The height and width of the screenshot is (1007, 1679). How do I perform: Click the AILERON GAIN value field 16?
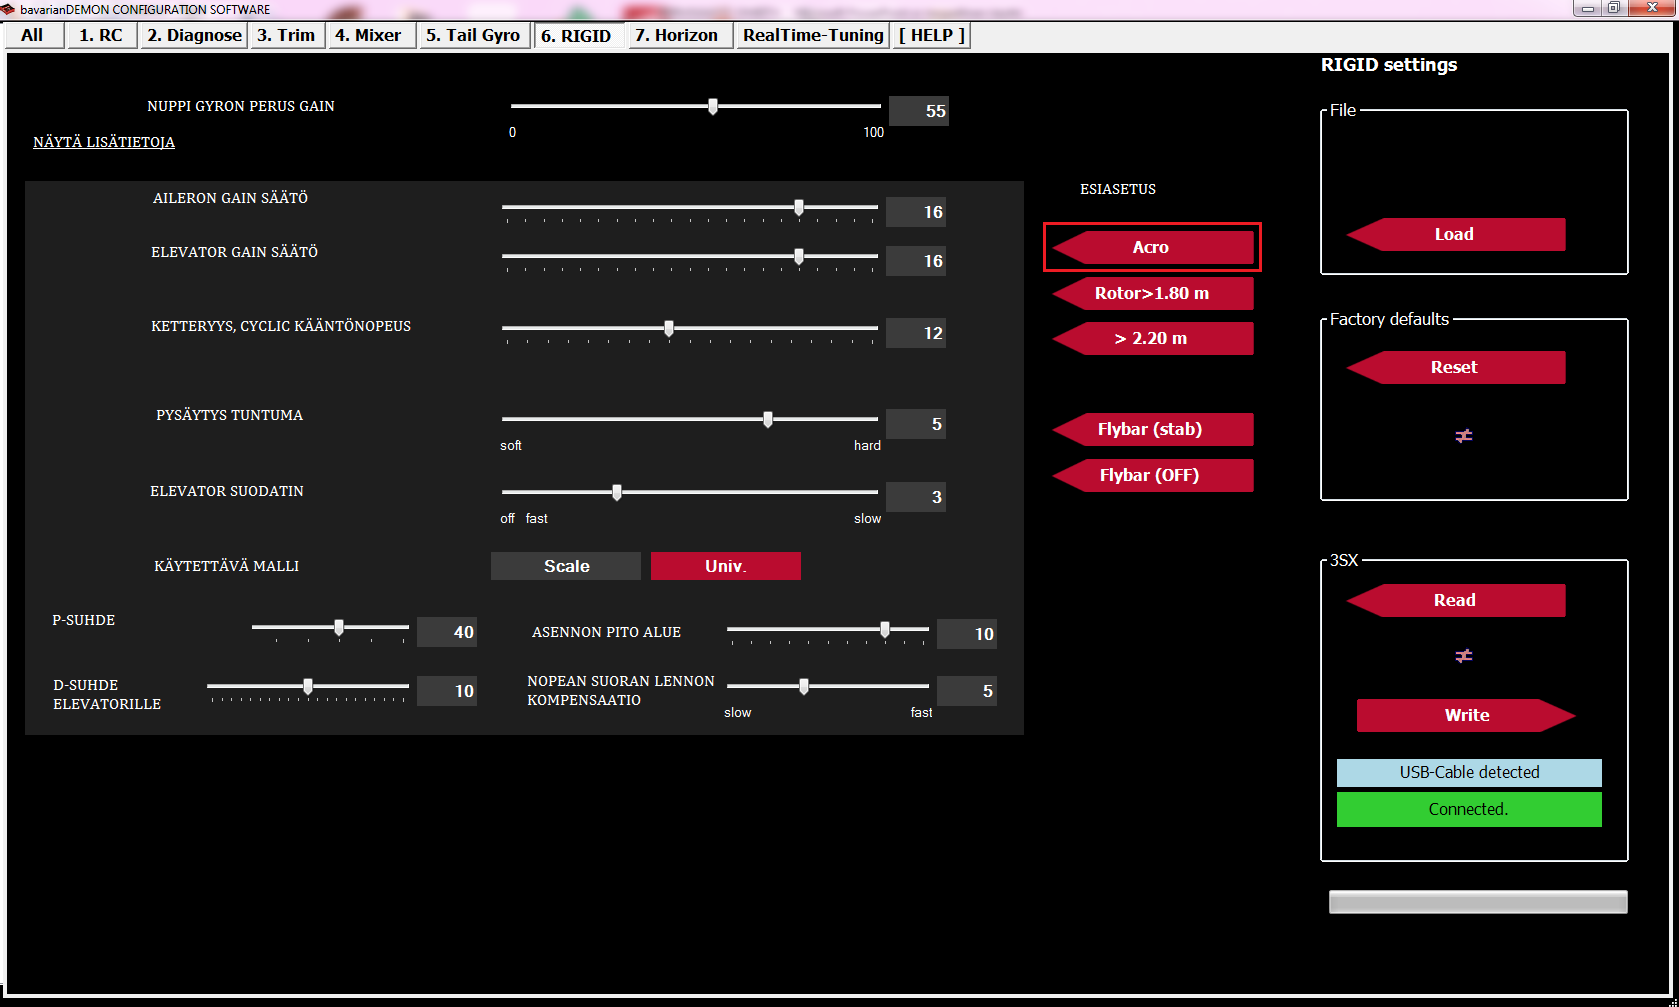916,212
